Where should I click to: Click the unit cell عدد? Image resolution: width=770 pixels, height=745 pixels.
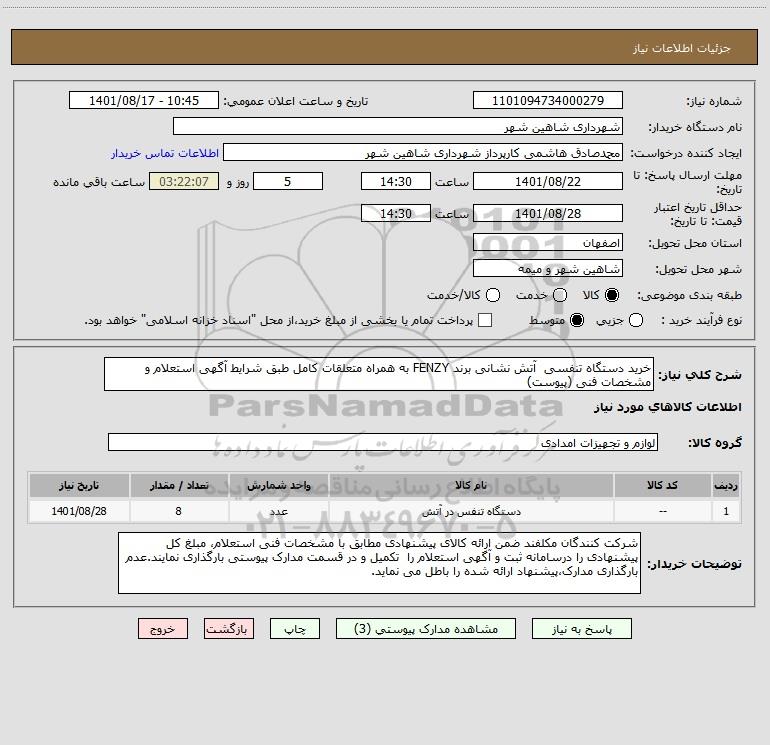click(x=279, y=511)
